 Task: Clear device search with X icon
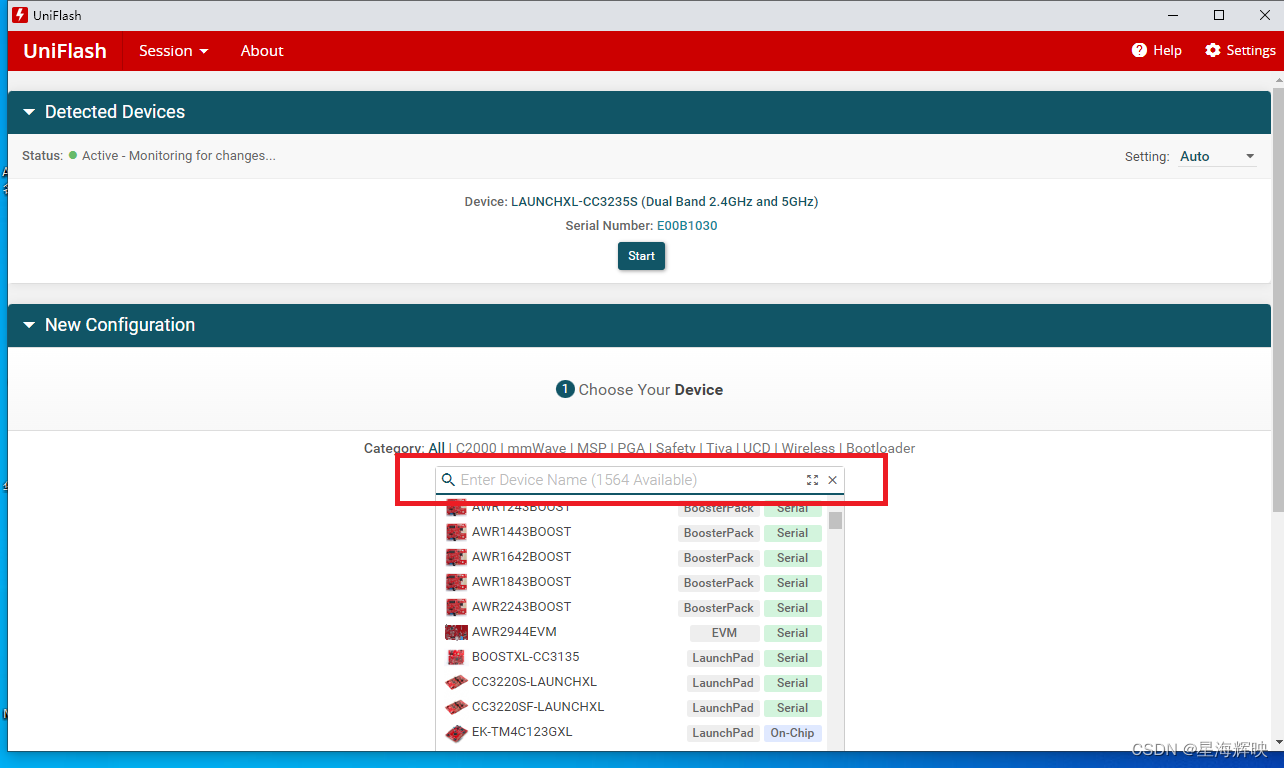pyautogui.click(x=832, y=480)
